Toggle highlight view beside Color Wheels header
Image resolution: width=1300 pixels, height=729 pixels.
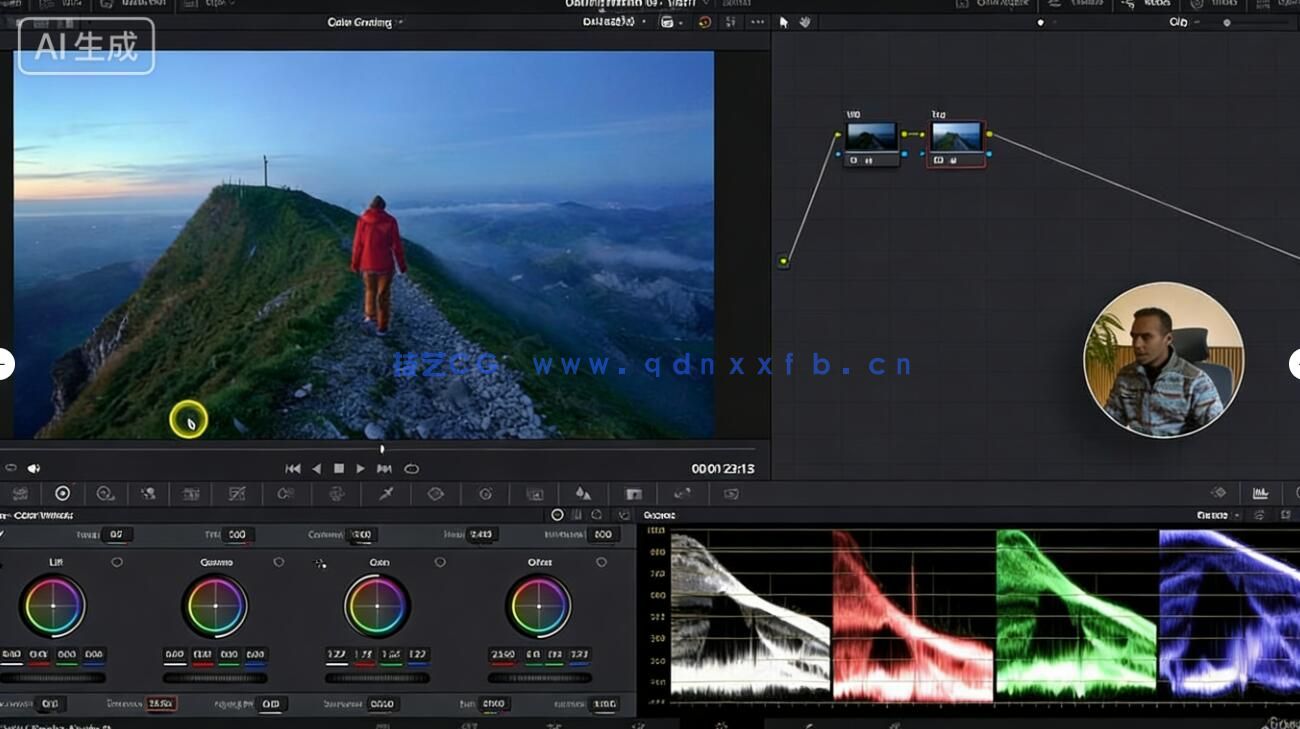558,515
